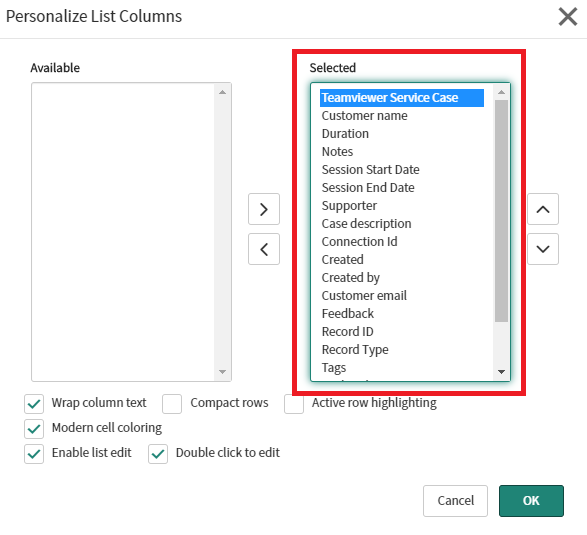Enable Active row highlighting checkbox
The height and width of the screenshot is (535, 587).
tap(294, 404)
